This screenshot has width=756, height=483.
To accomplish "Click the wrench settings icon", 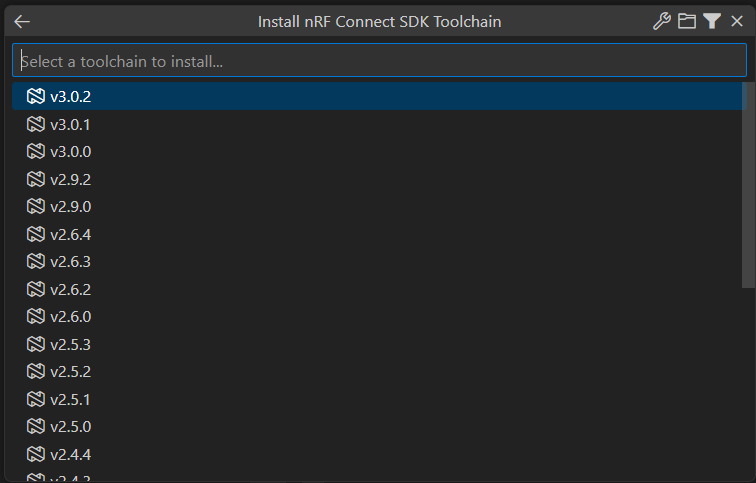I will pos(661,21).
